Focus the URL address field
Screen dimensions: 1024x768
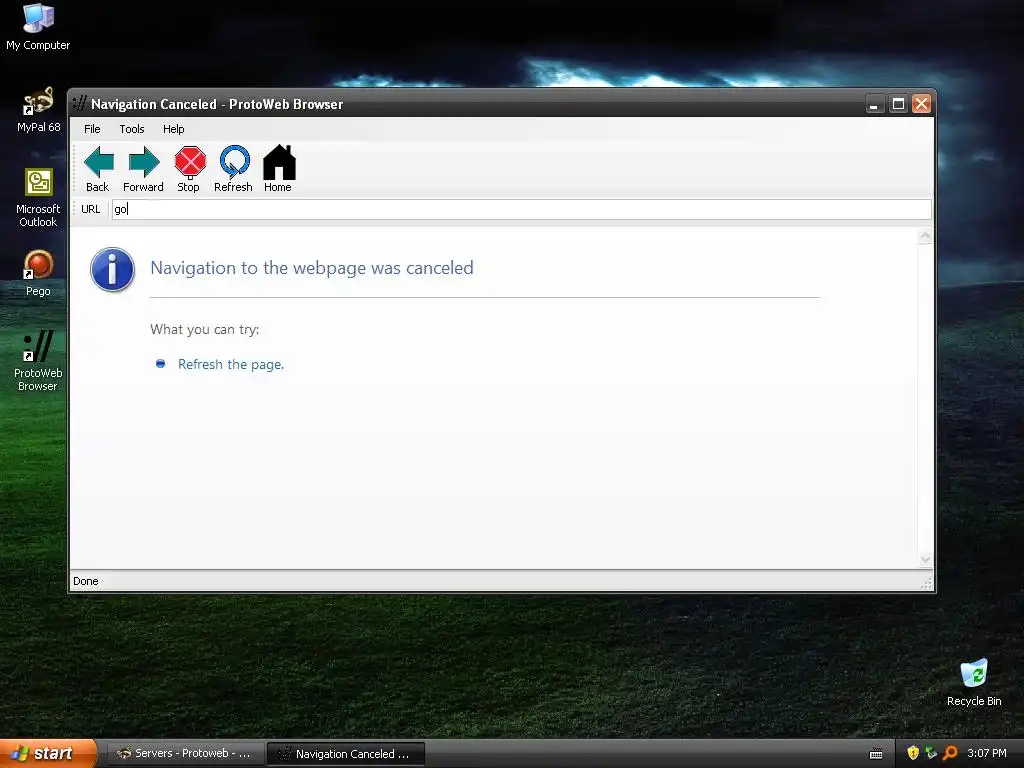(521, 209)
